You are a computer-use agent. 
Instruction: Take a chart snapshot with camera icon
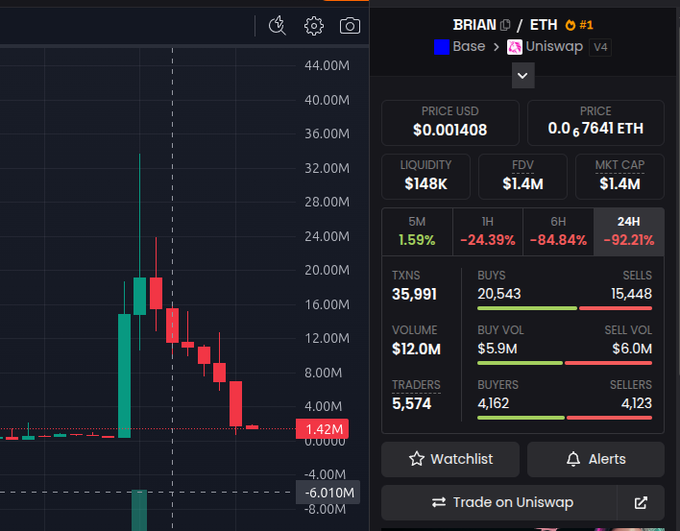pyautogui.click(x=350, y=26)
